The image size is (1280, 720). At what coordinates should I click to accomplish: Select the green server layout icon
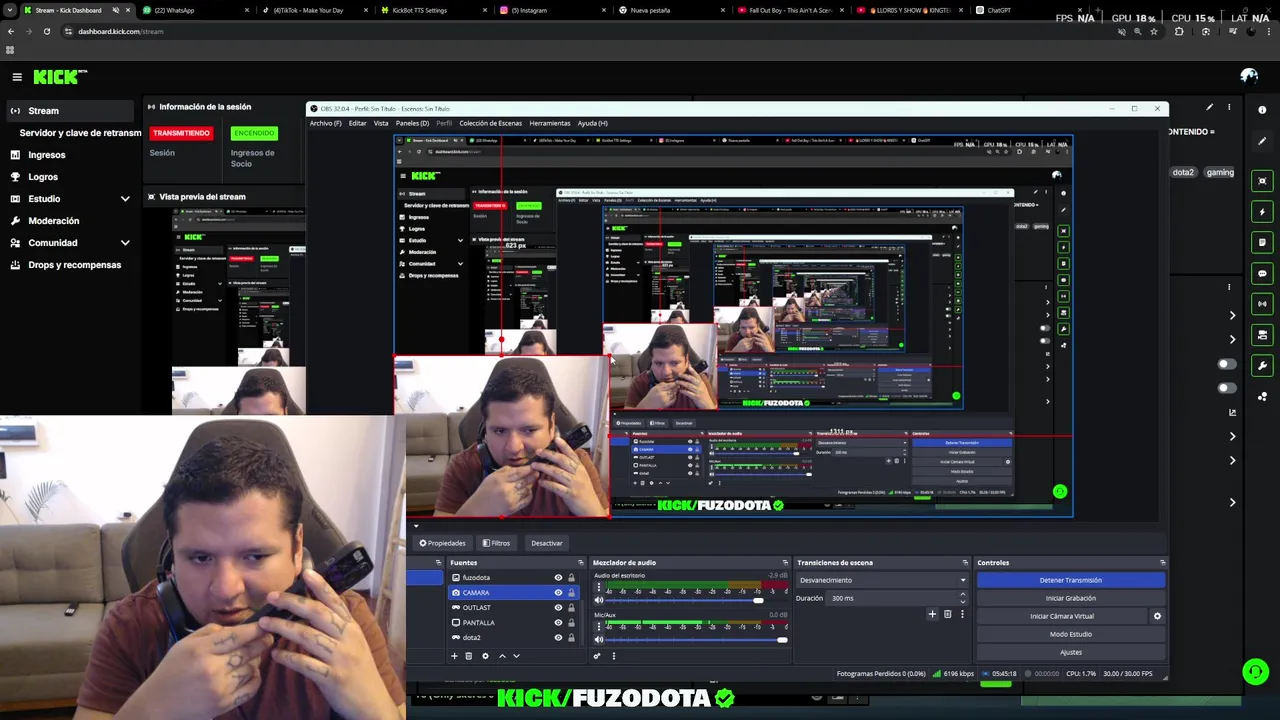[x=1262, y=335]
